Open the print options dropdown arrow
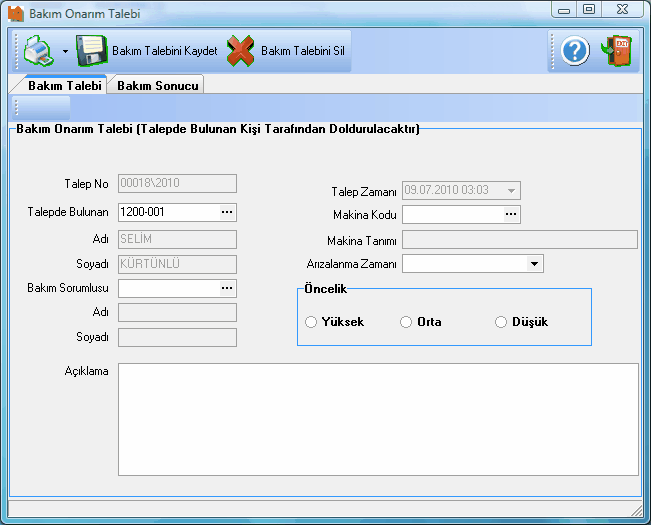The height and width of the screenshot is (525, 651). click(x=65, y=51)
